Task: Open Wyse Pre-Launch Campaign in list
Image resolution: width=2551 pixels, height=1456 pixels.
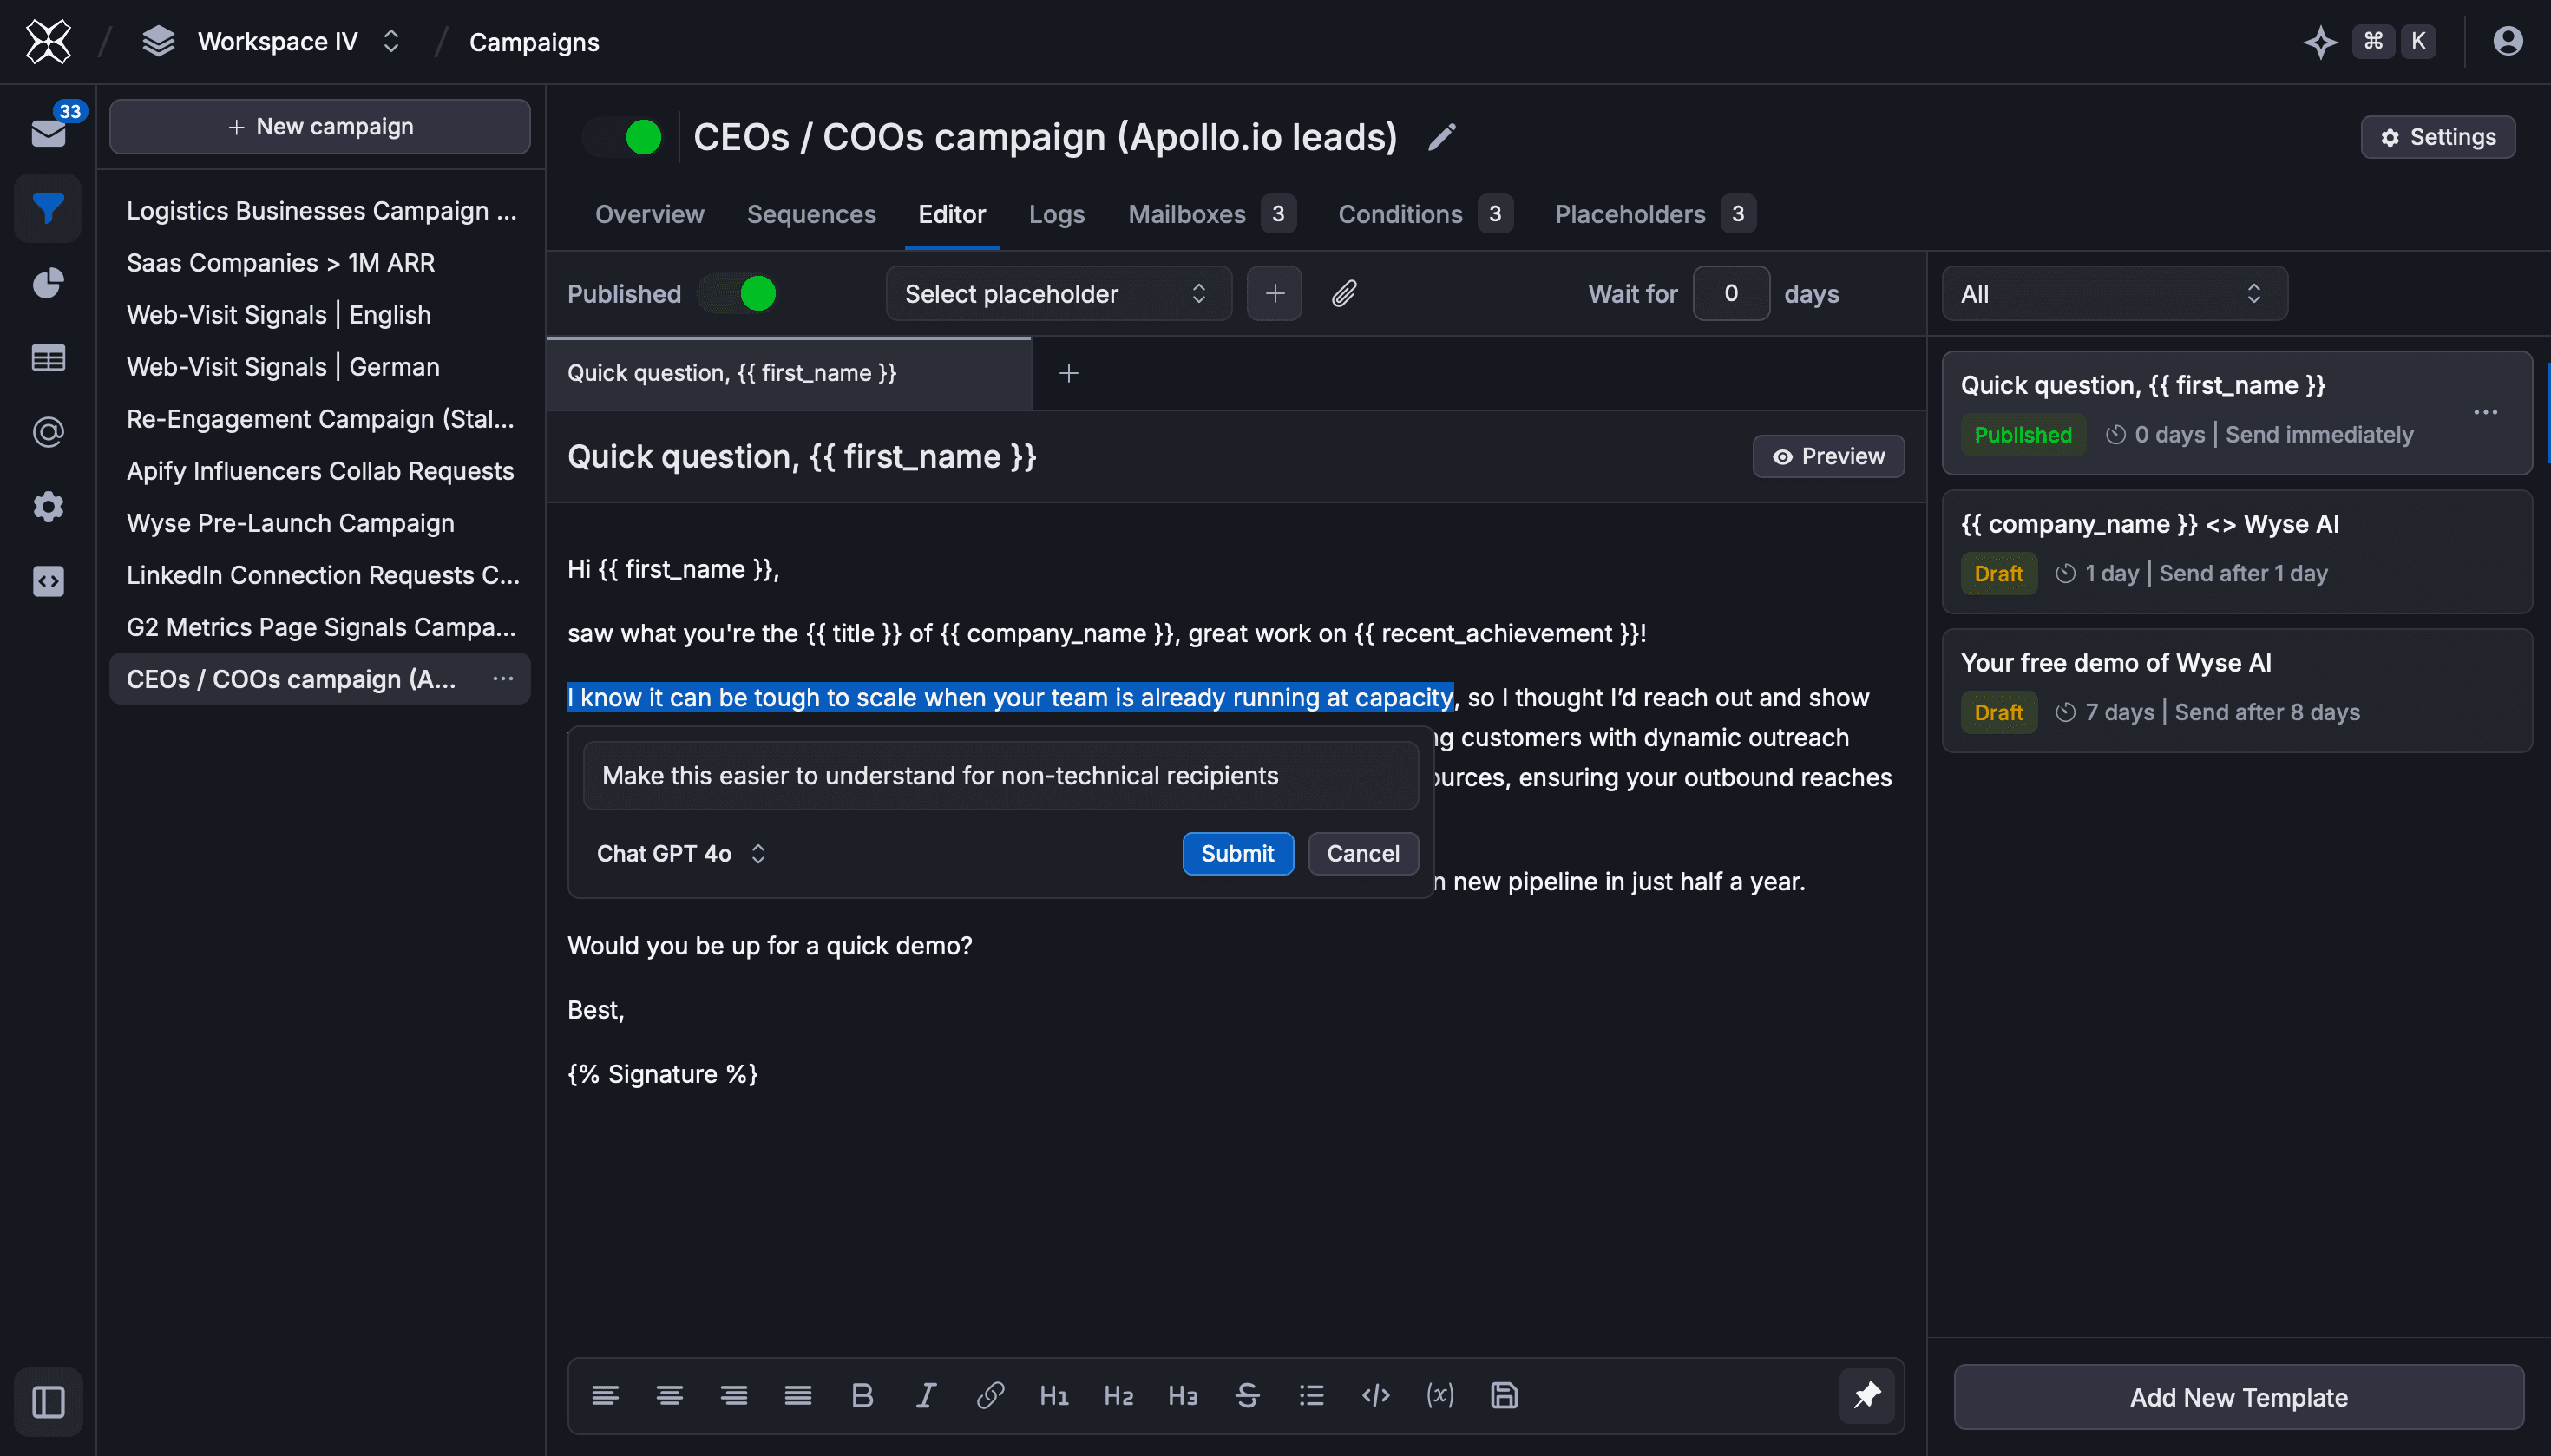Action: coord(290,523)
